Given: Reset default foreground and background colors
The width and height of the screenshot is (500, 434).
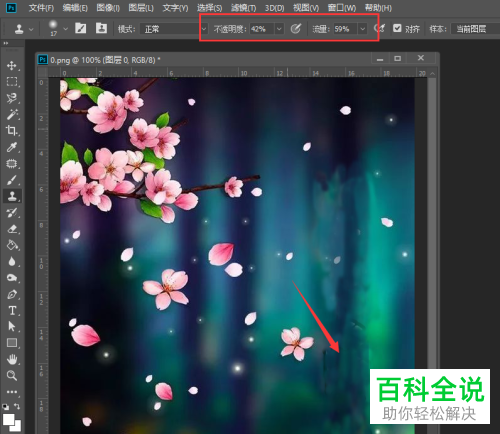Looking at the screenshot, I should coord(6,407).
